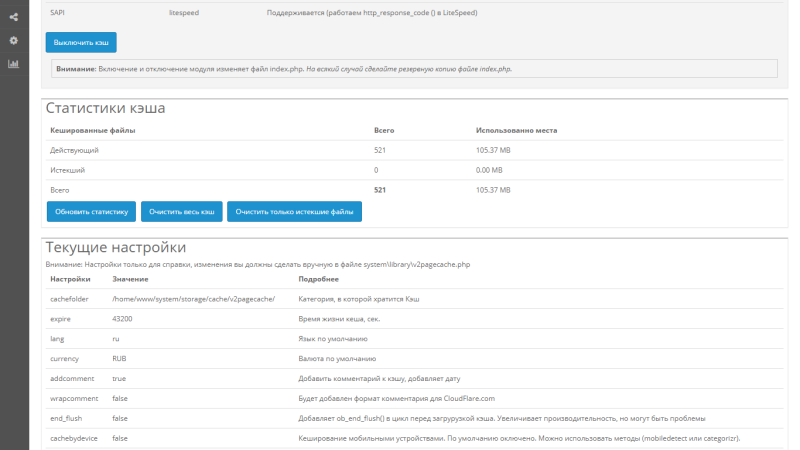Screen dimensions: 800x450
Task: Select the RUB currency value
Action: point(119,359)
